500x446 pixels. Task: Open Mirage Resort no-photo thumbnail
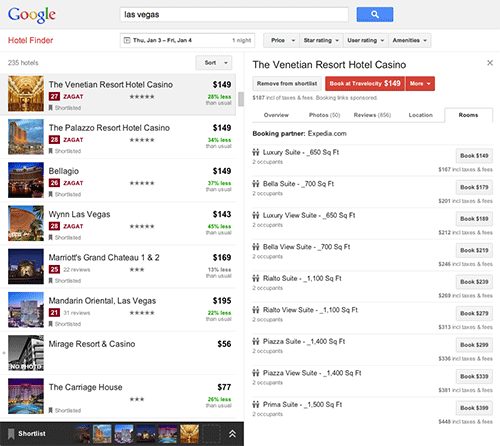[26, 353]
